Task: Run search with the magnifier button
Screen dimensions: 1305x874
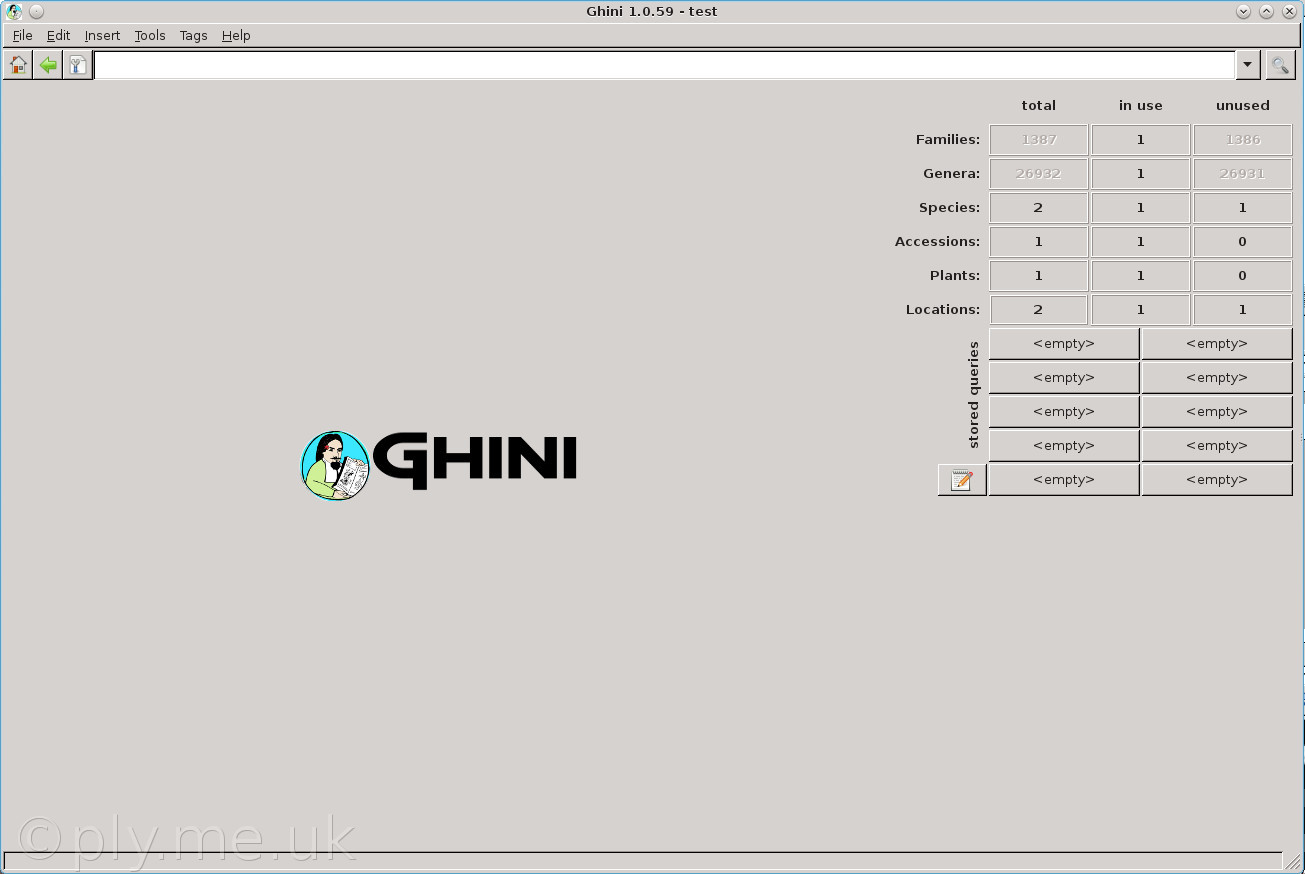Action: 1280,66
